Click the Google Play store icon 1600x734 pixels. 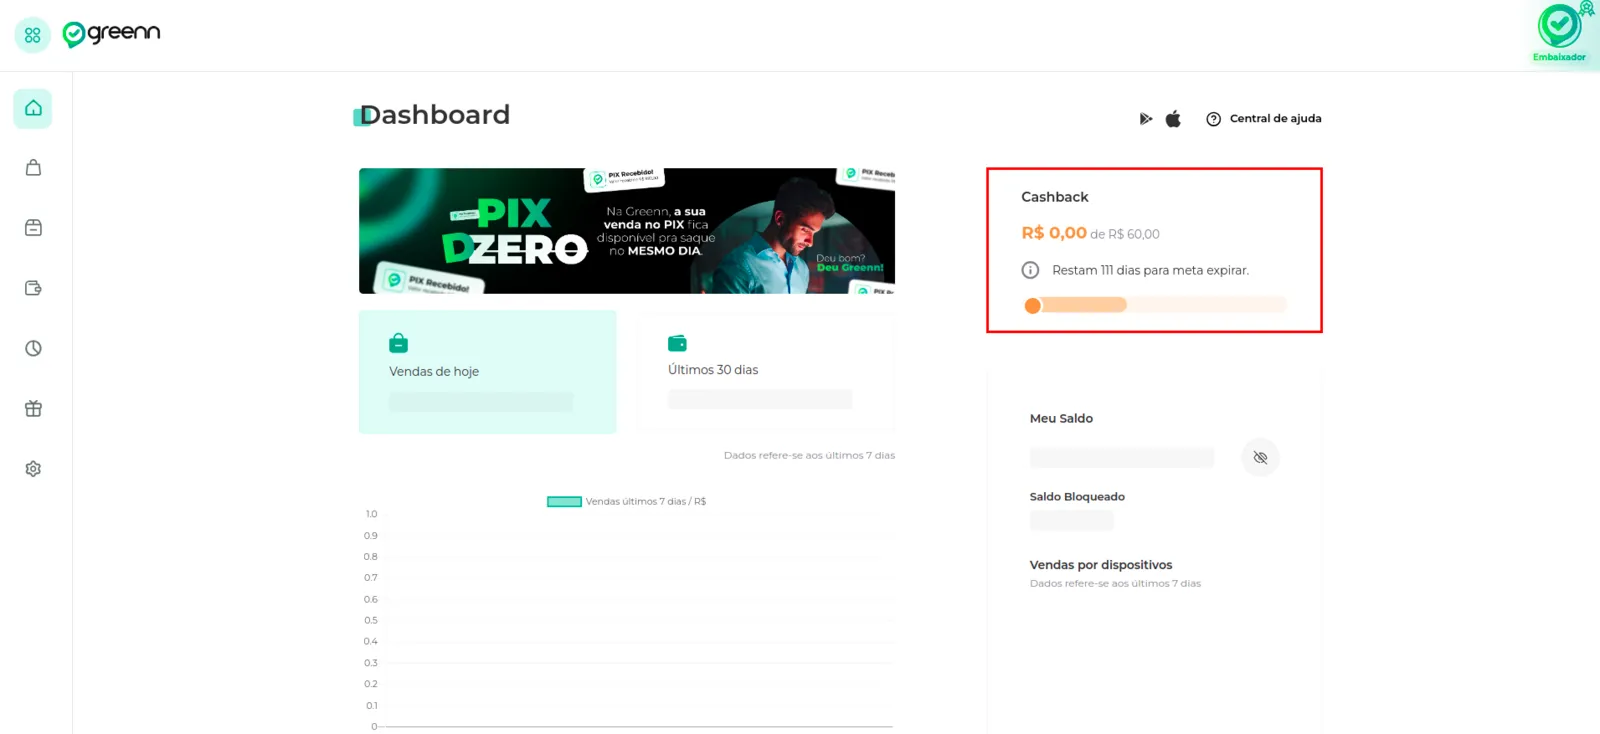1146,119
